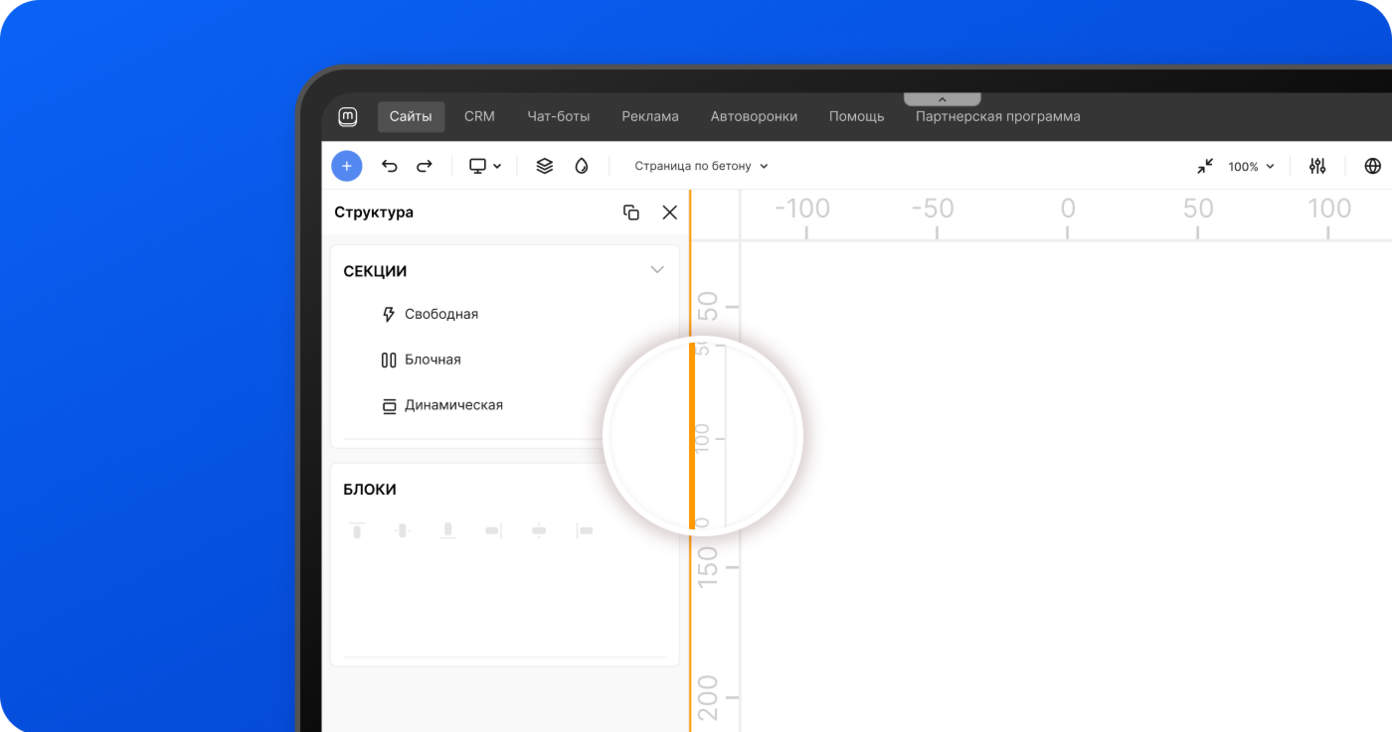The width and height of the screenshot is (1392, 732).
Task: Click the align left edge icon
Action: (585, 530)
